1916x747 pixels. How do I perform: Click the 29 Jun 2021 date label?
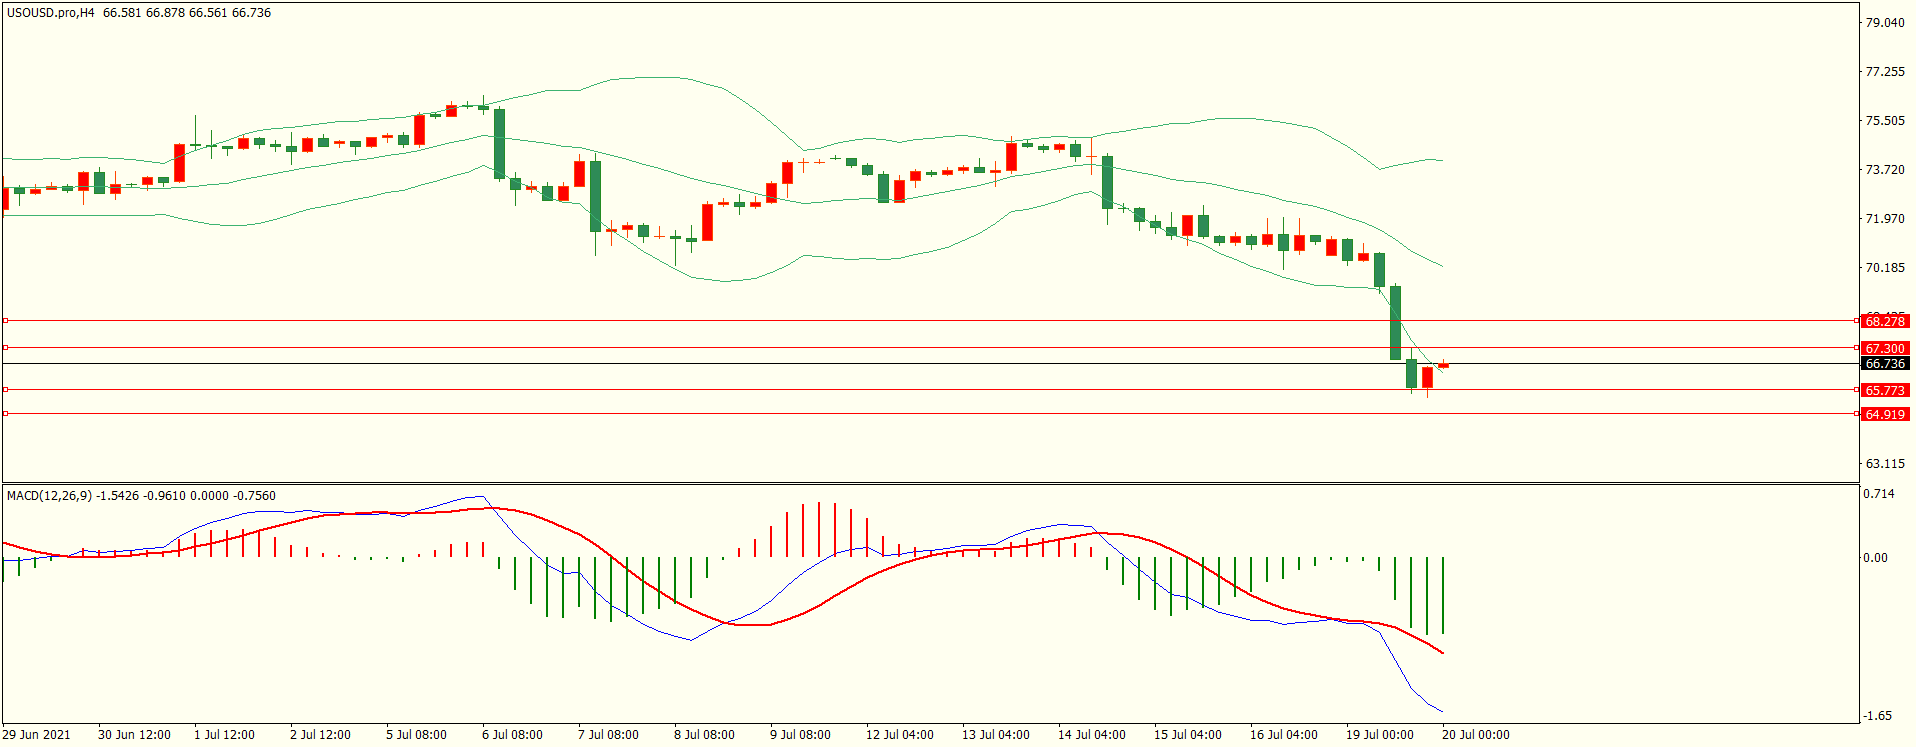[36, 735]
